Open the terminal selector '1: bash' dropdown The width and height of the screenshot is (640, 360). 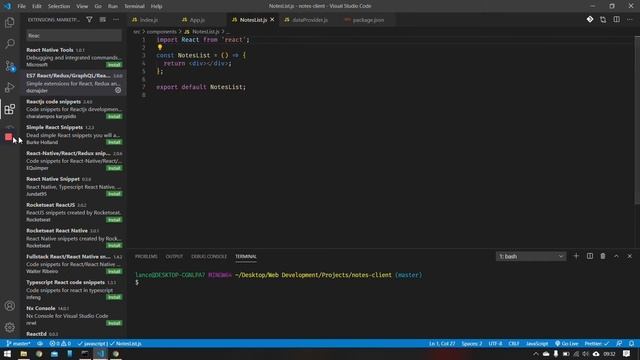coord(531,256)
